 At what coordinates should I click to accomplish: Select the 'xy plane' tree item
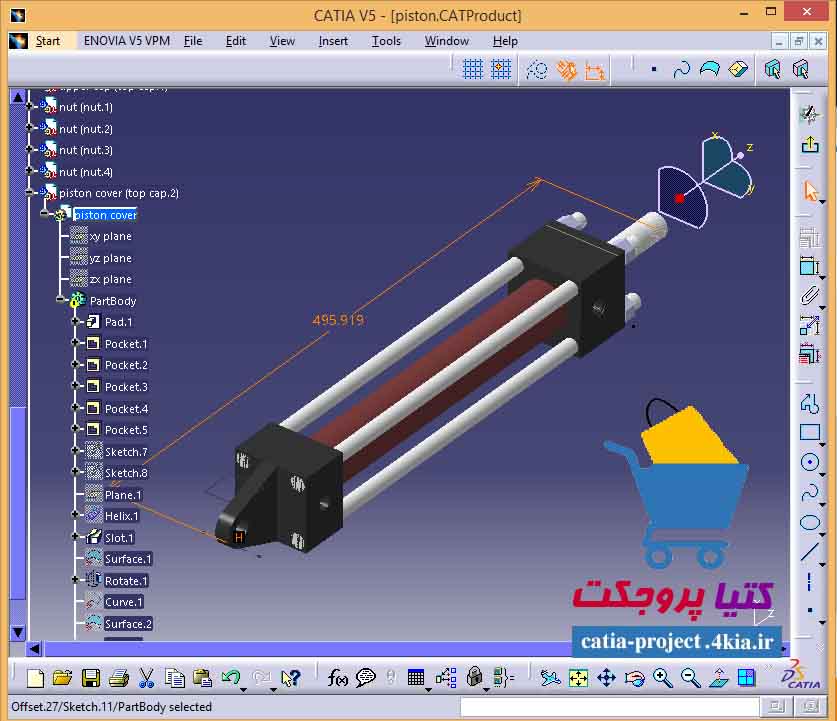(x=110, y=236)
